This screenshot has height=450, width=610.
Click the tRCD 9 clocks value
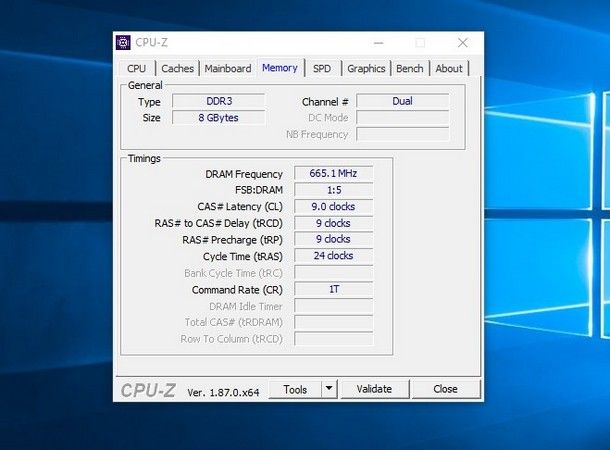pyautogui.click(x=333, y=223)
